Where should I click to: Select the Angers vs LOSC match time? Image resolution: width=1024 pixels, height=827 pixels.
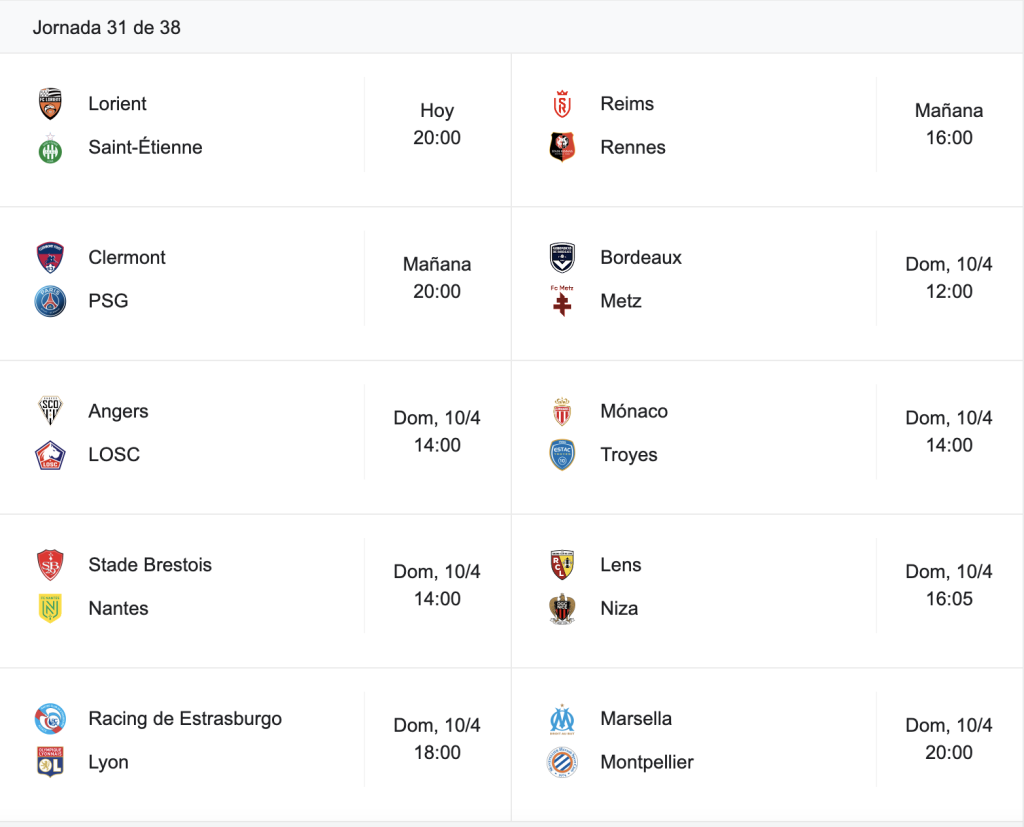coord(437,431)
